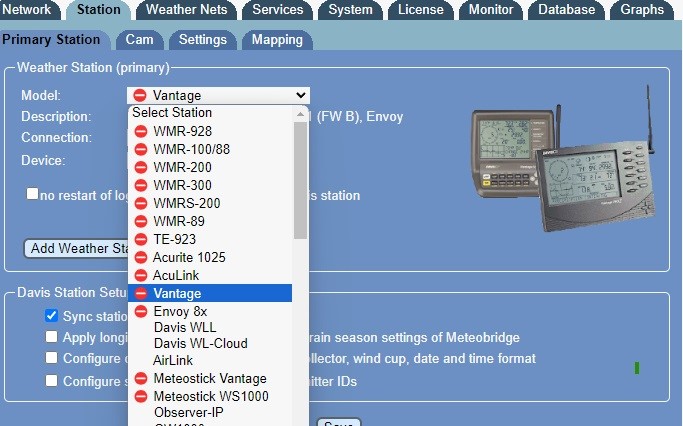The image size is (683, 426).
Task: Choose Meteostick Vantage station model
Action: coord(211,378)
